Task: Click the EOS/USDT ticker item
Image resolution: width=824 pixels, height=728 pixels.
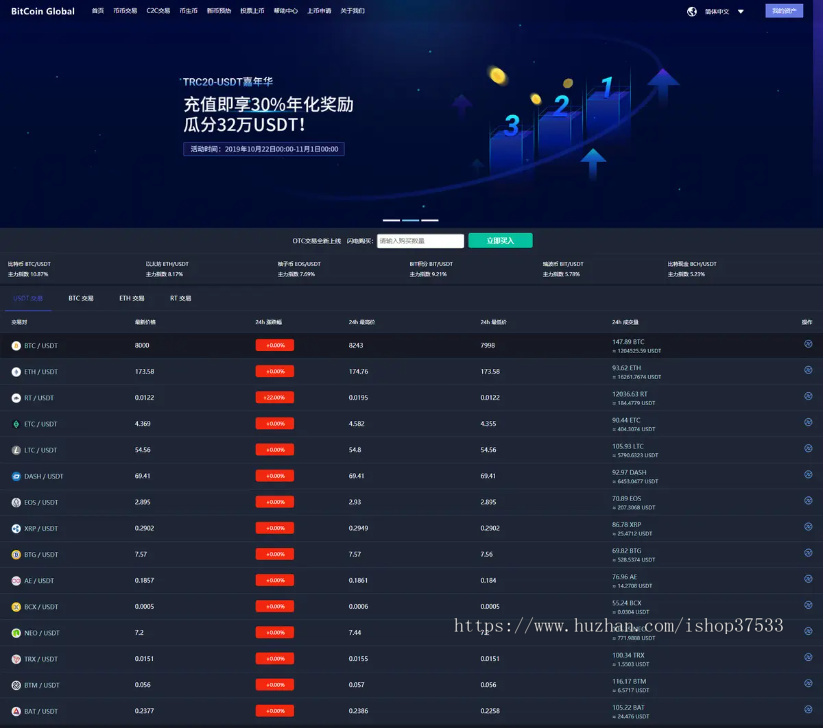Action: (x=299, y=269)
